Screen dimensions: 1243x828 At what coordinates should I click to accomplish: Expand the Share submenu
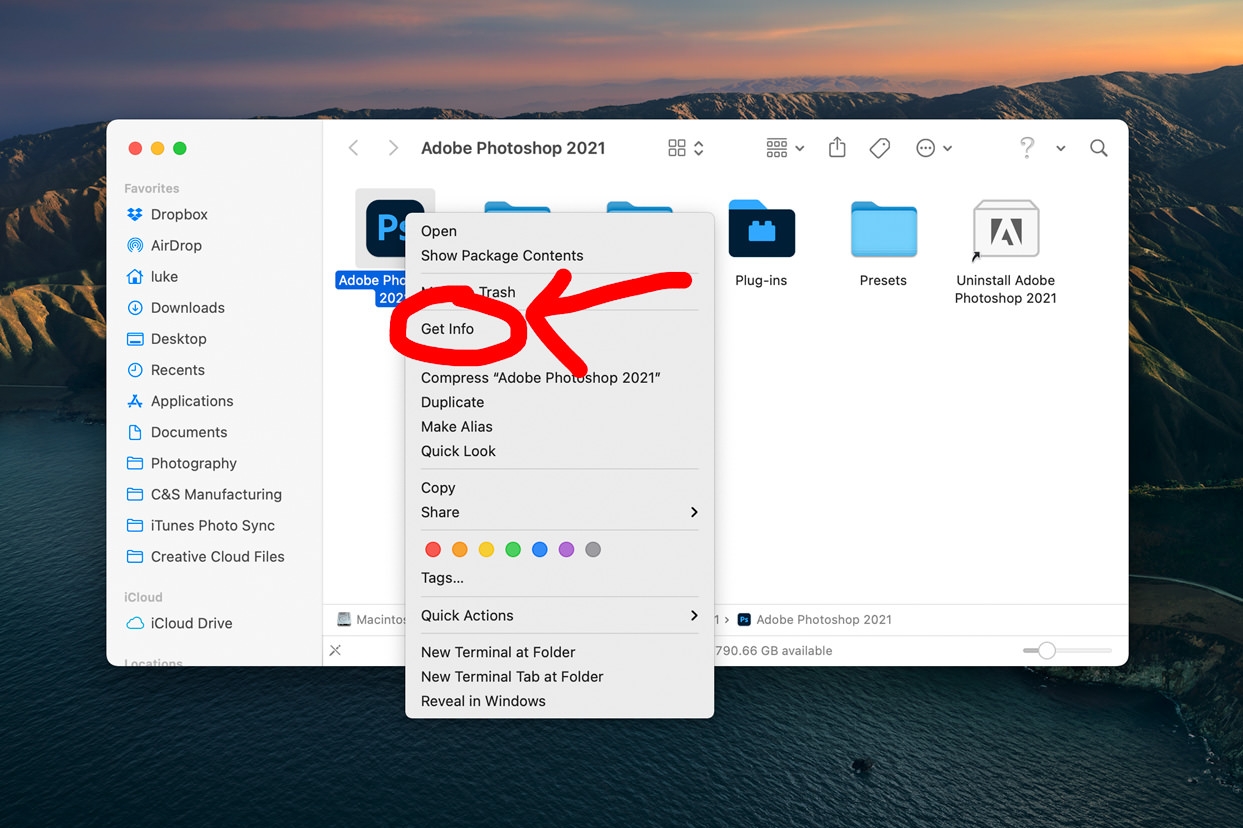[559, 512]
